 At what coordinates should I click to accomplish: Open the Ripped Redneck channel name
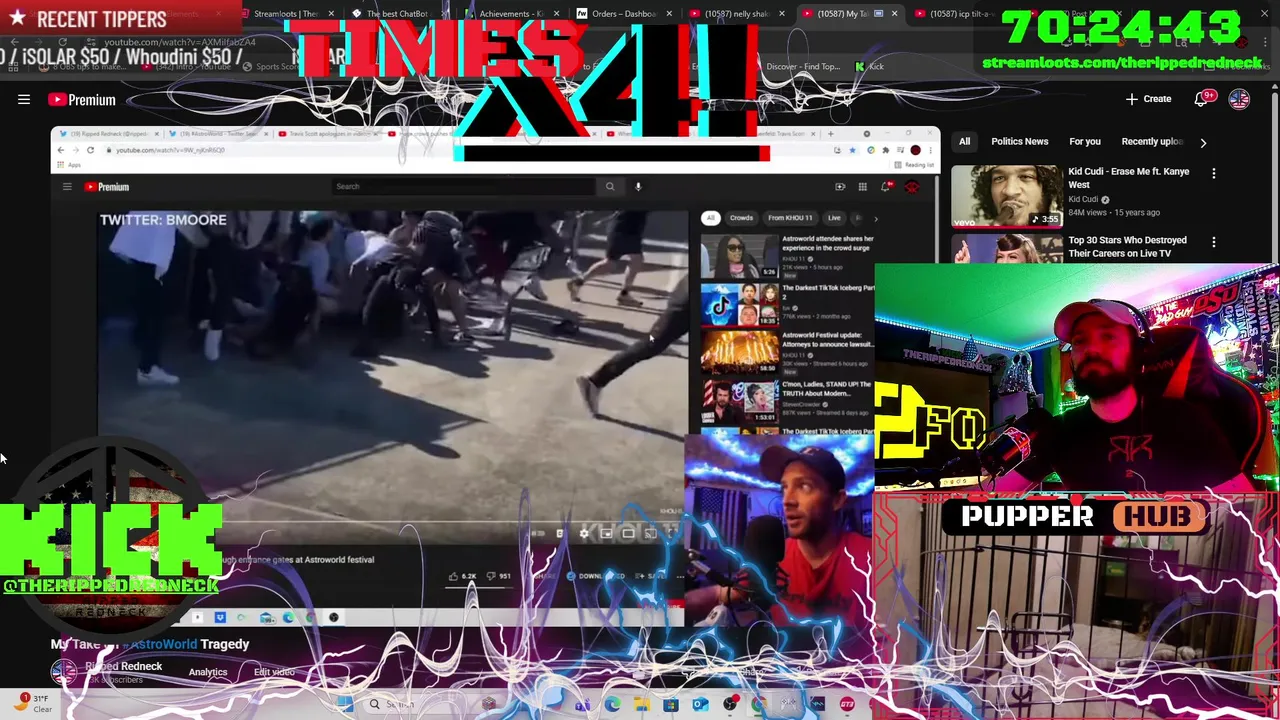[123, 666]
